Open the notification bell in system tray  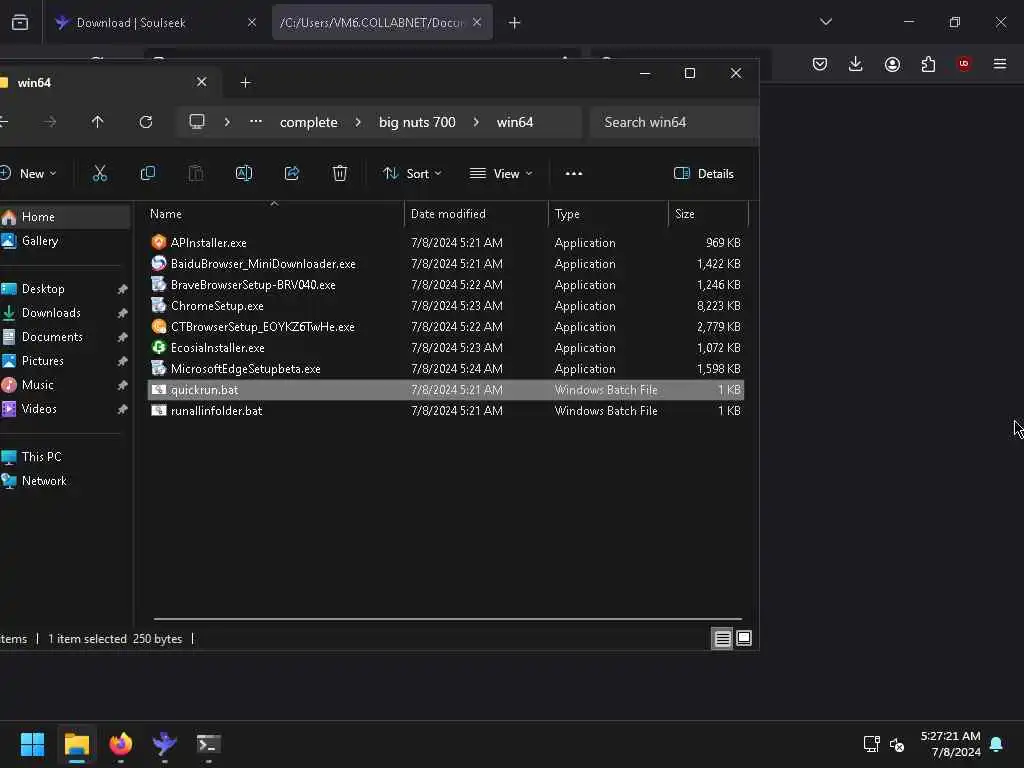(996, 744)
